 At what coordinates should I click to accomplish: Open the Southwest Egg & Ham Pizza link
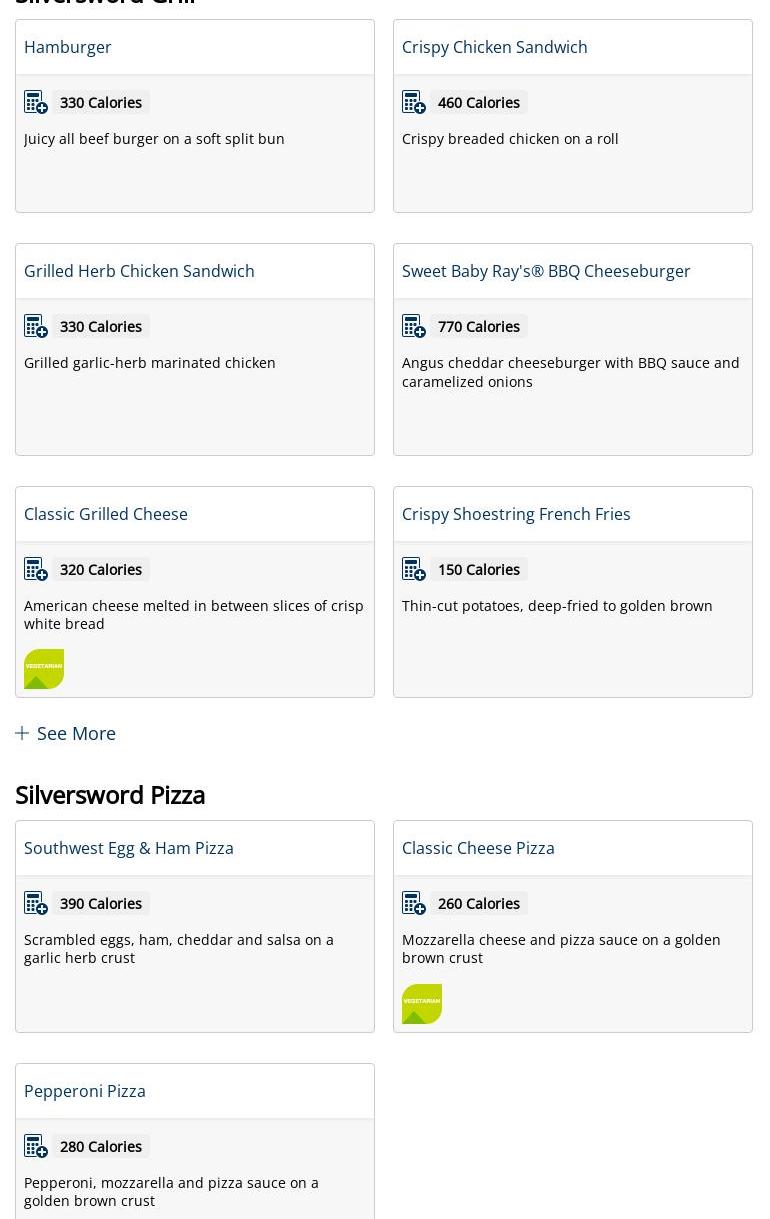[129, 848]
